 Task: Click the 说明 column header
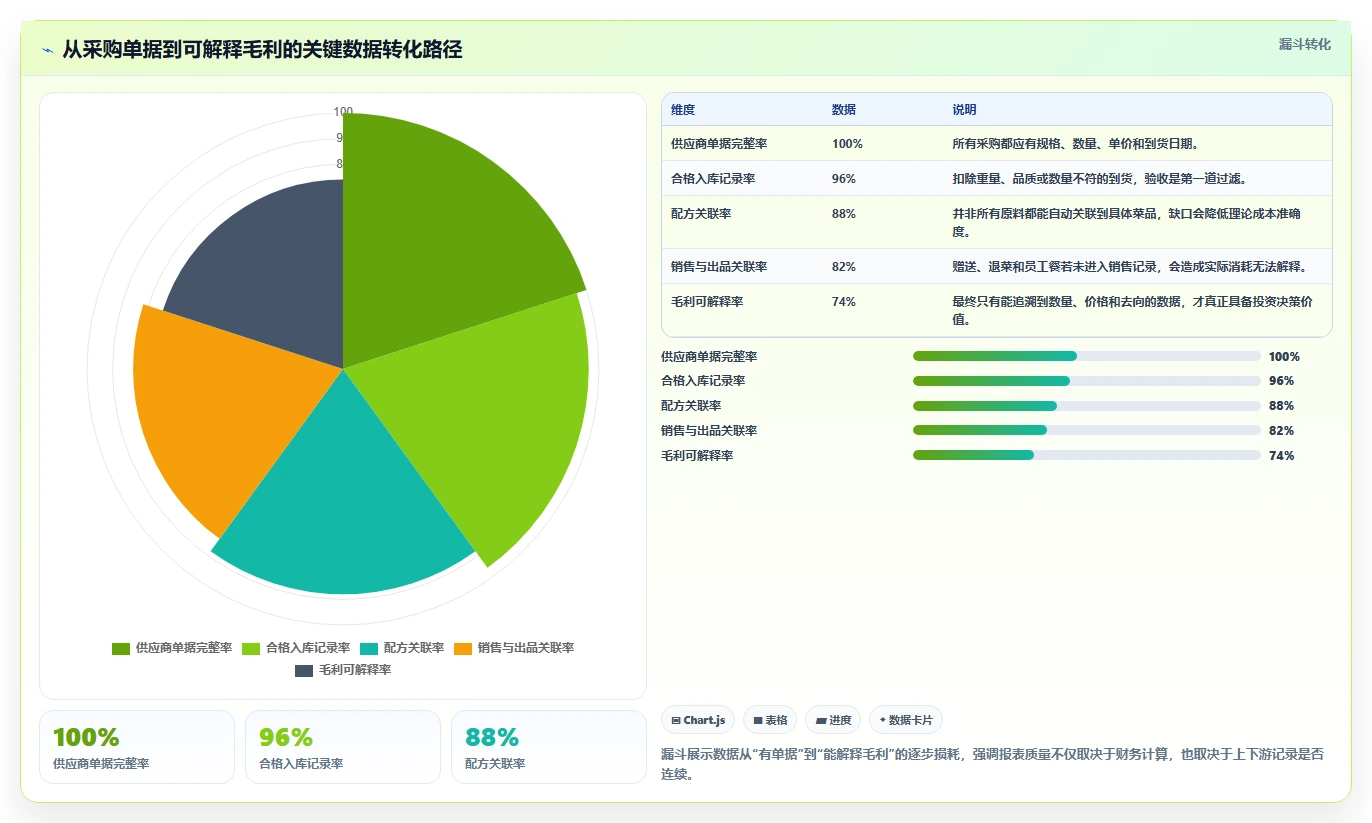(x=964, y=110)
